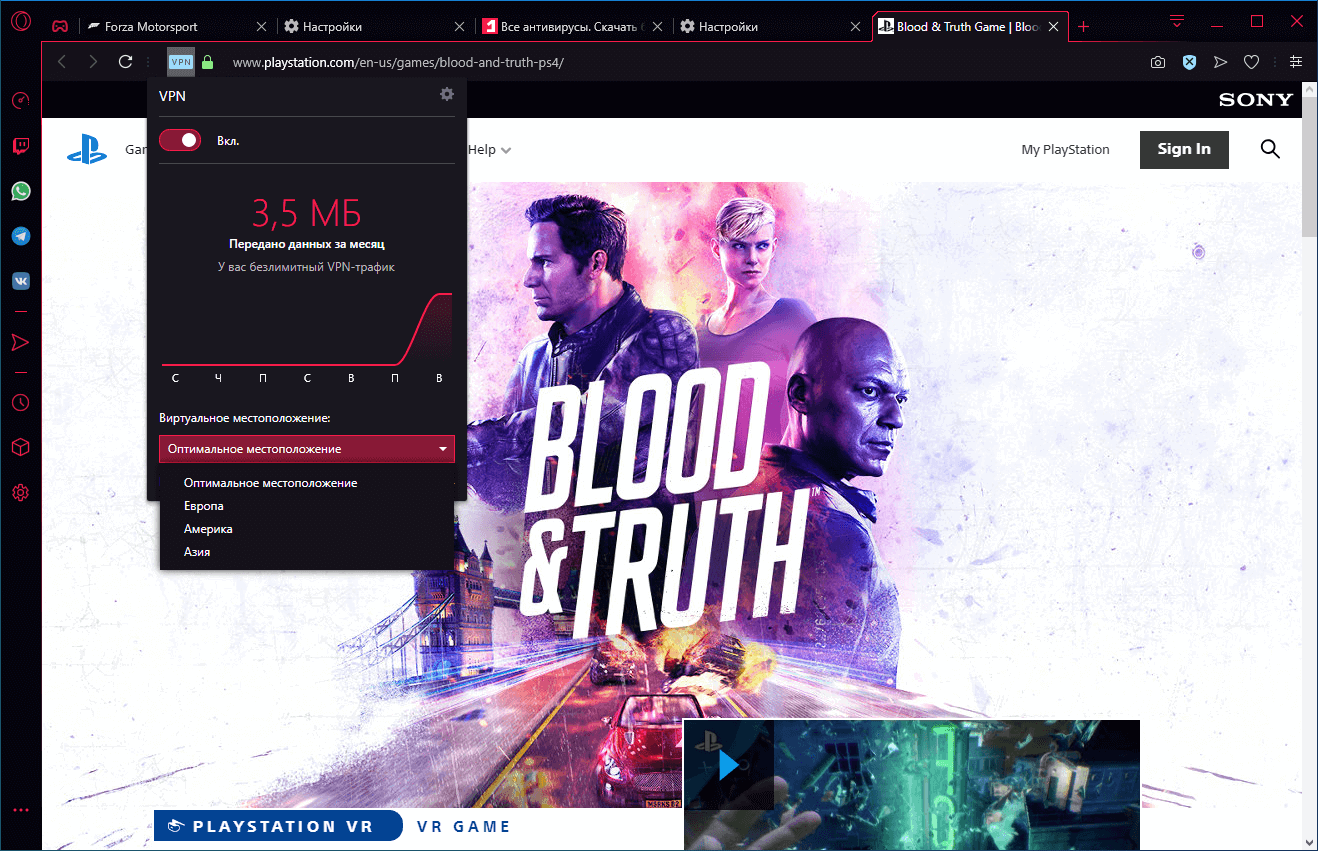1318x851 pixels.
Task: Open a new tab with plus button
Action: tap(1084, 27)
